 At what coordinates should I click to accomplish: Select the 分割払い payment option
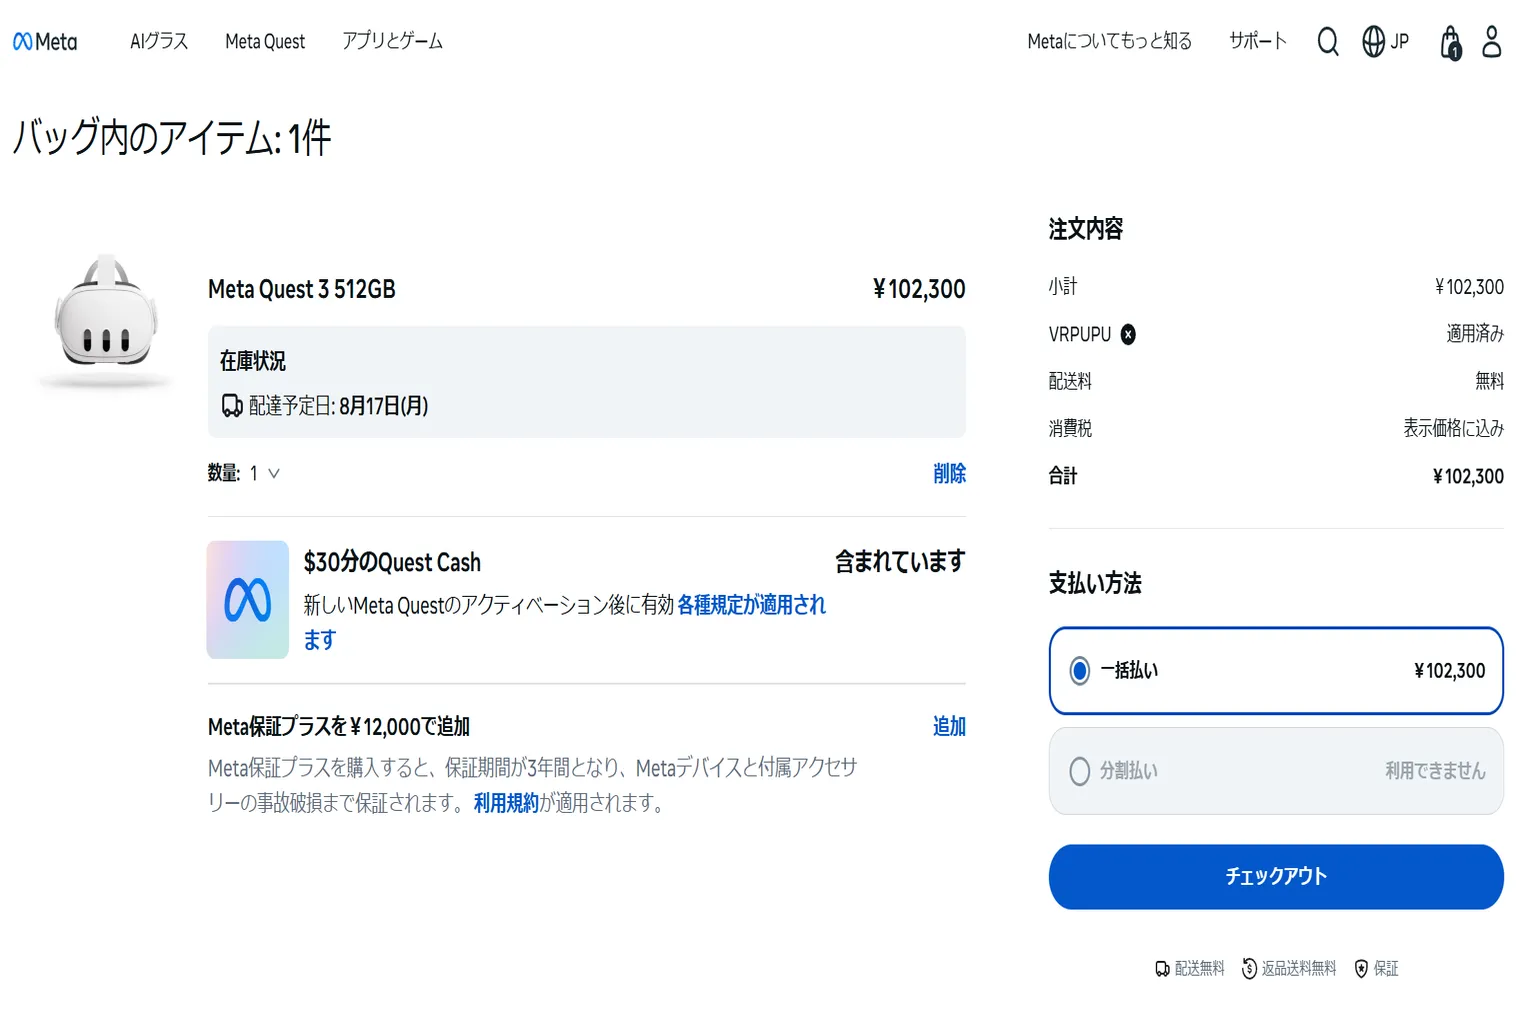(1276, 771)
